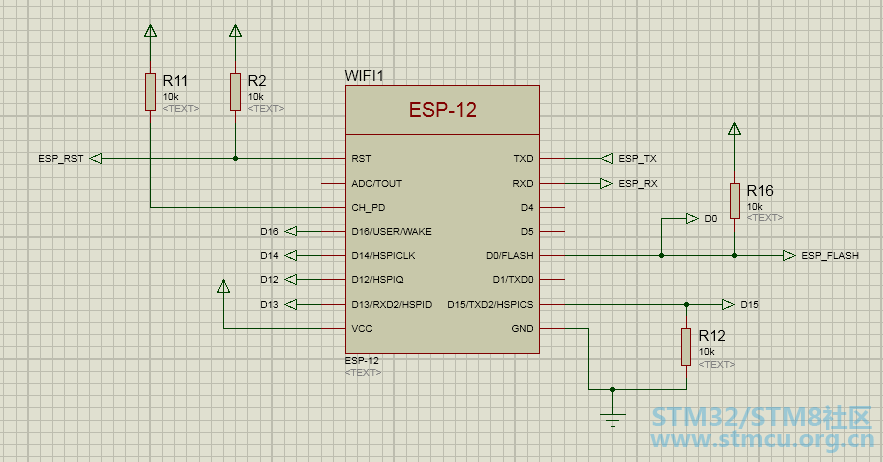Image resolution: width=883 pixels, height=462 pixels.
Task: Select the ESP-12 chip title header
Action: tap(443, 110)
